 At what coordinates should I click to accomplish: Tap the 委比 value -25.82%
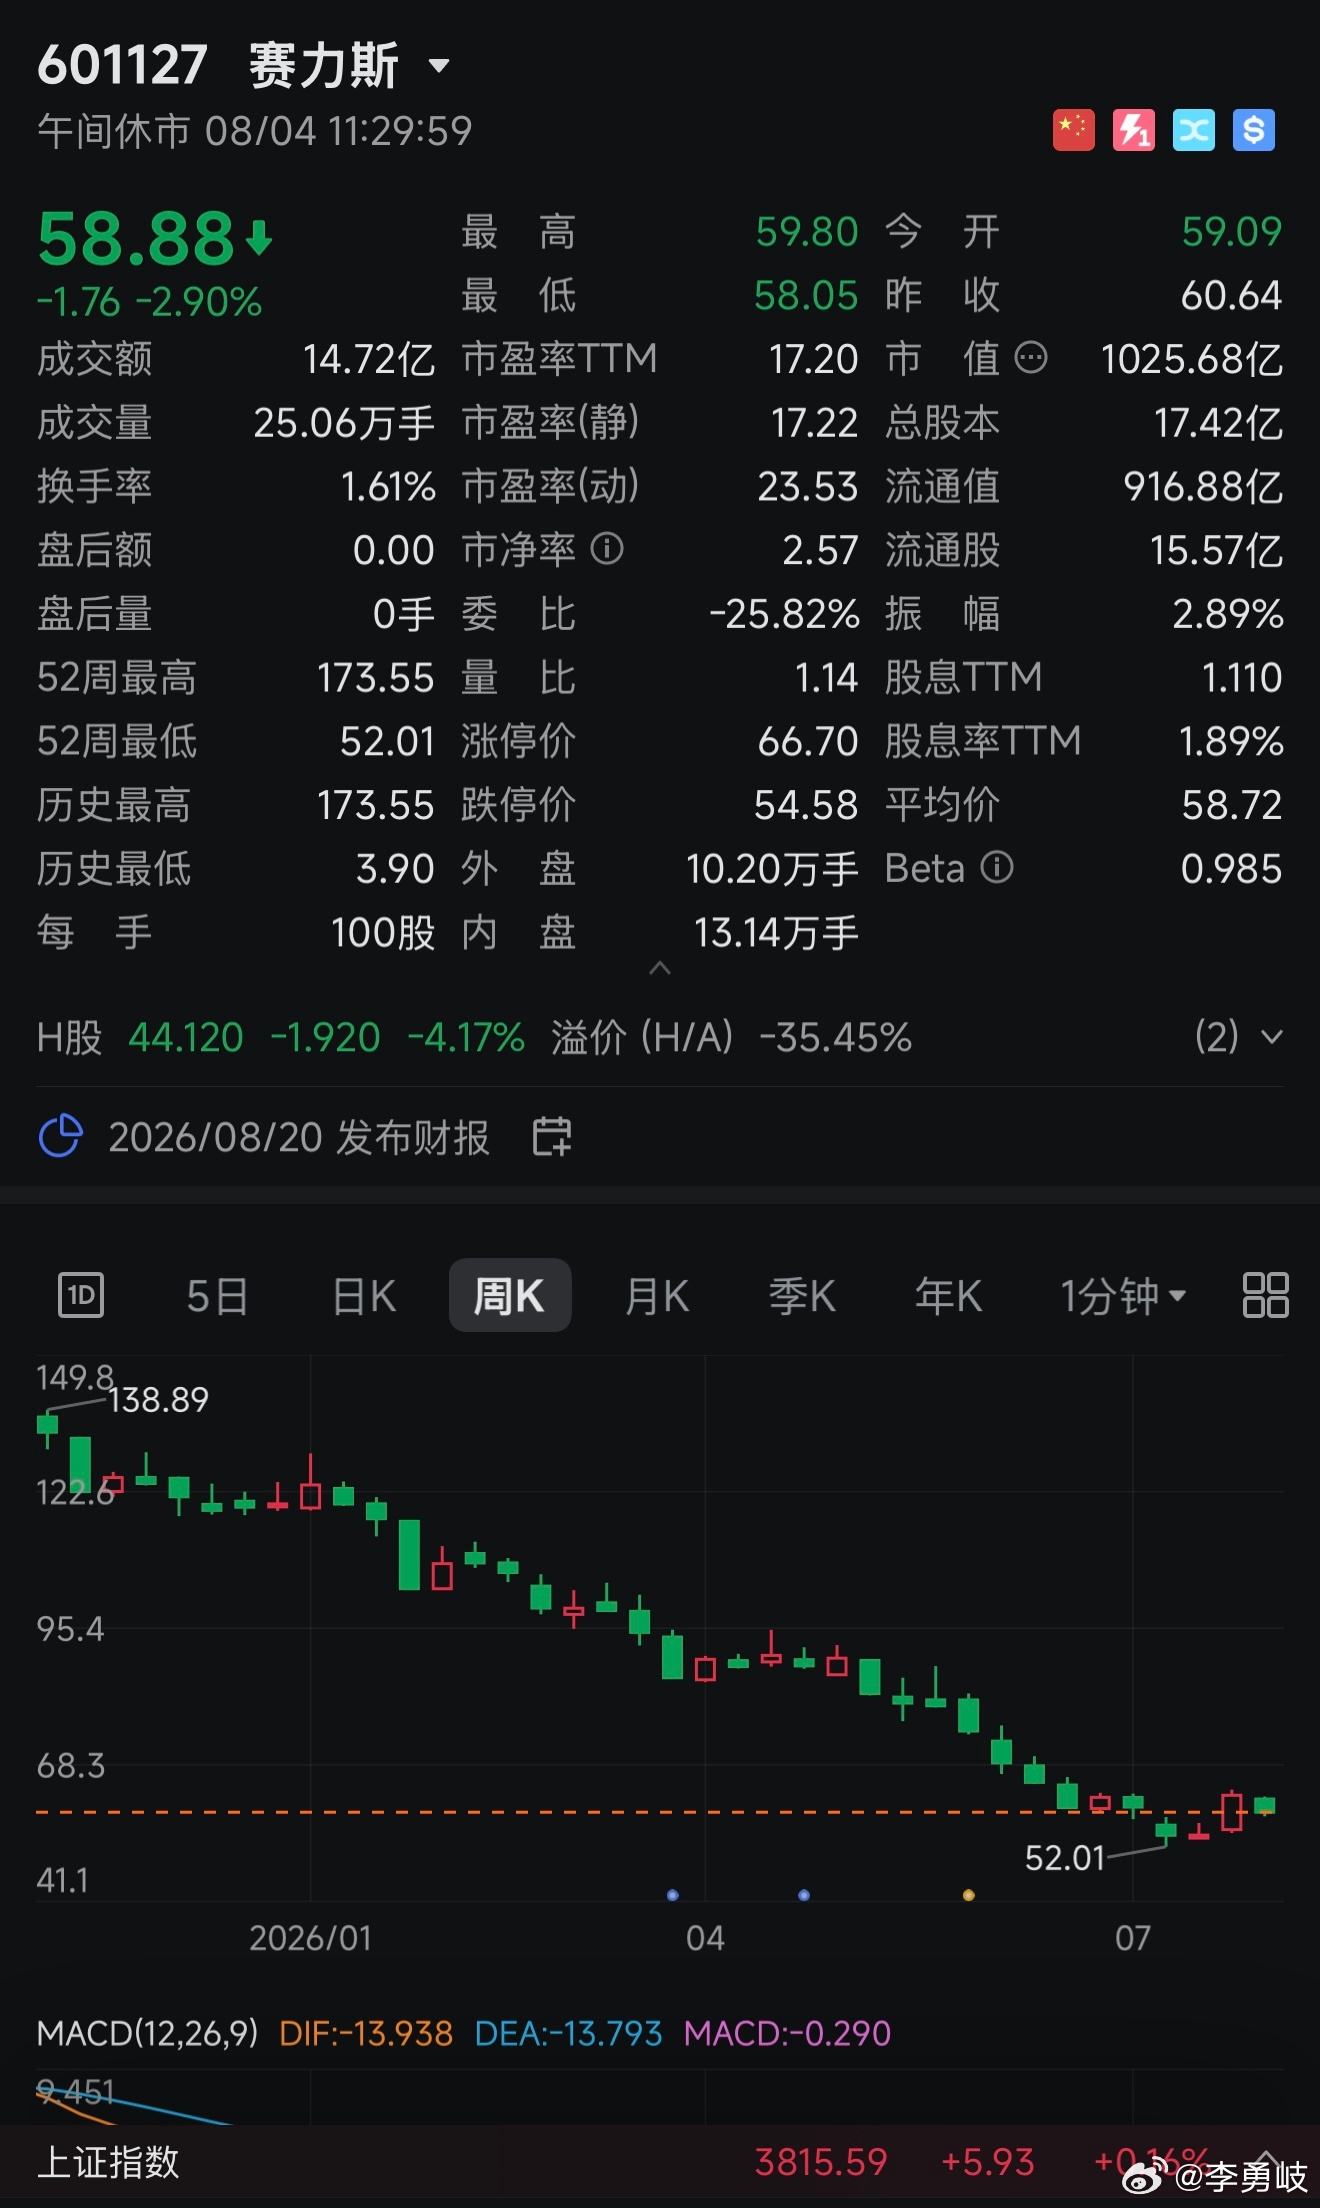point(784,615)
